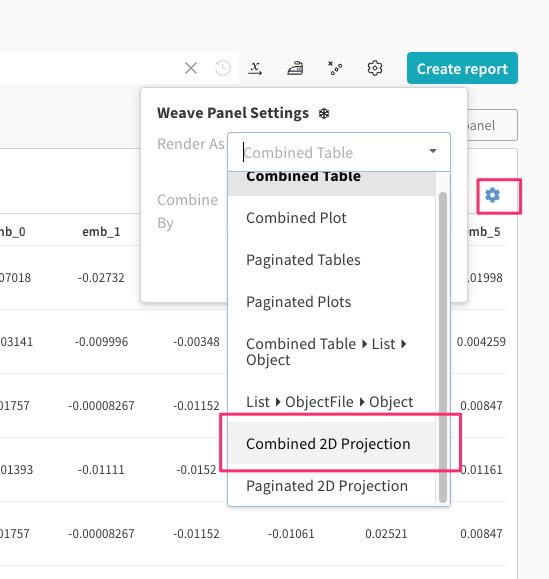The image size is (549, 579).
Task: Clear the search bar with X icon
Action: tap(191, 68)
